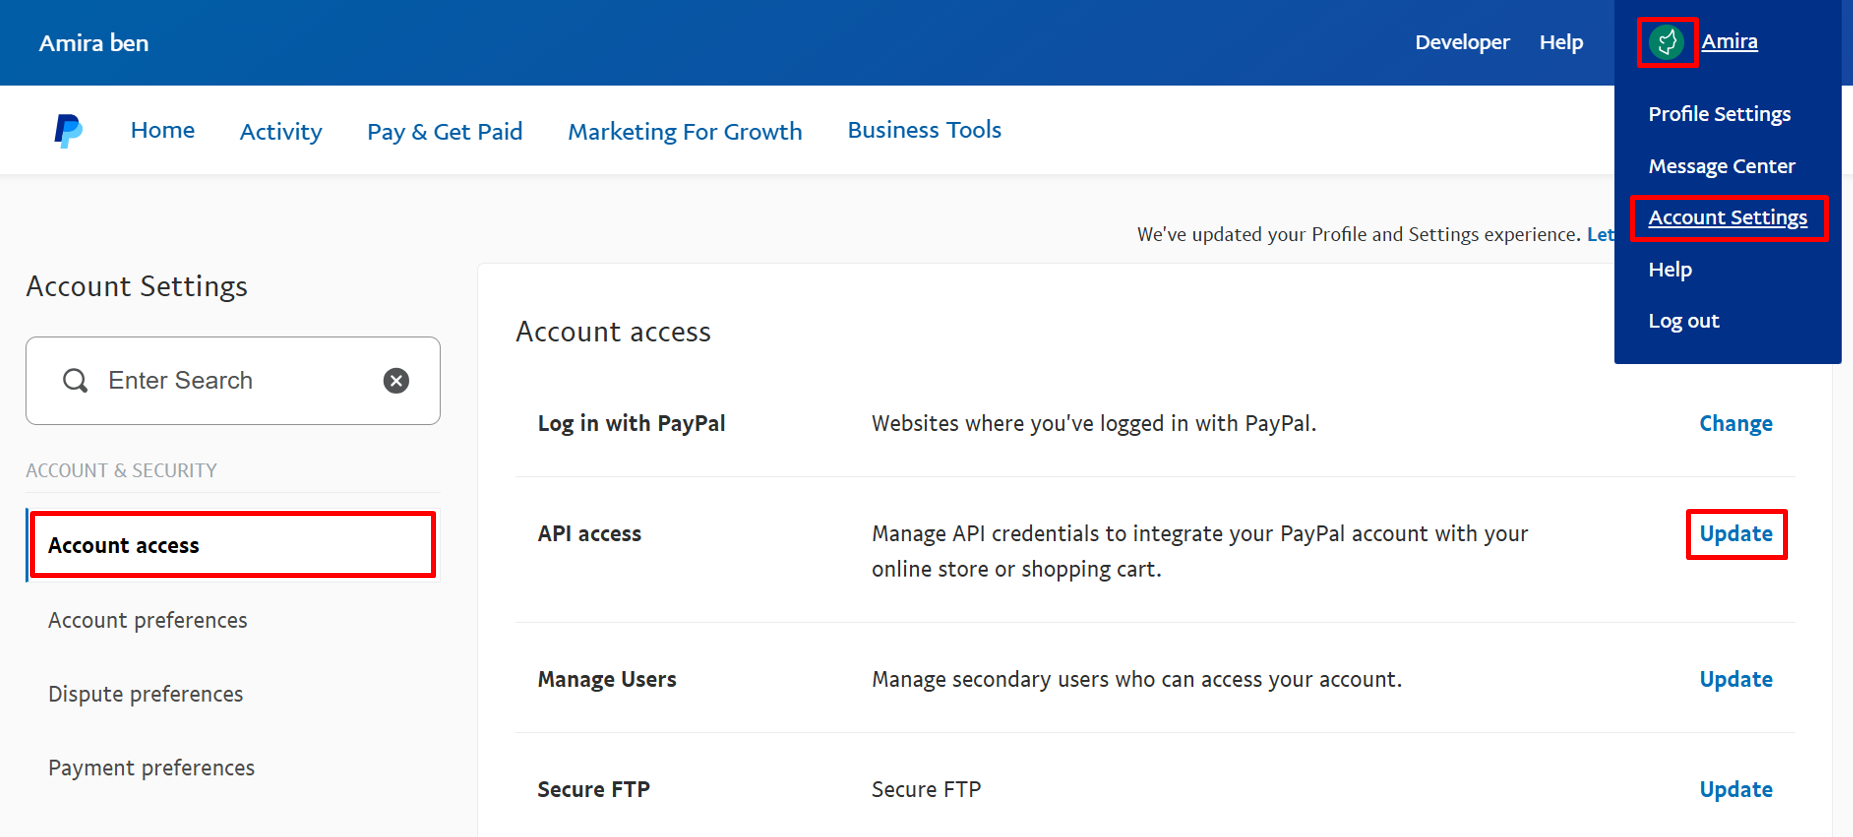Select Dispute preferences in sidebar

coord(146,694)
